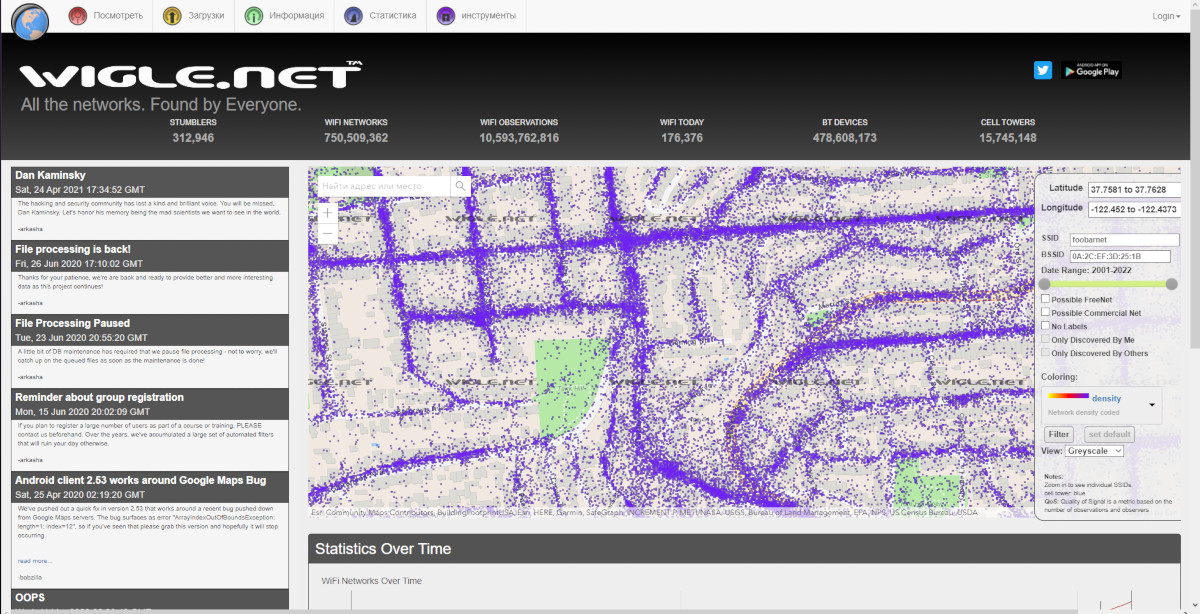Enable Possible Commercial Net checkbox
The width and height of the screenshot is (1200, 614).
click(x=1045, y=313)
